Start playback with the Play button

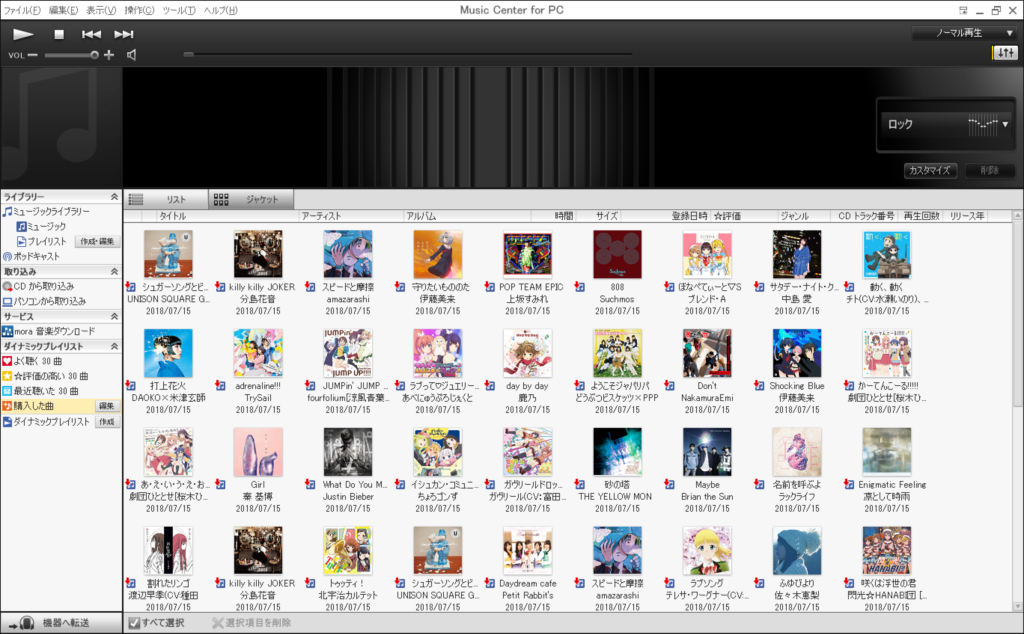(23, 34)
